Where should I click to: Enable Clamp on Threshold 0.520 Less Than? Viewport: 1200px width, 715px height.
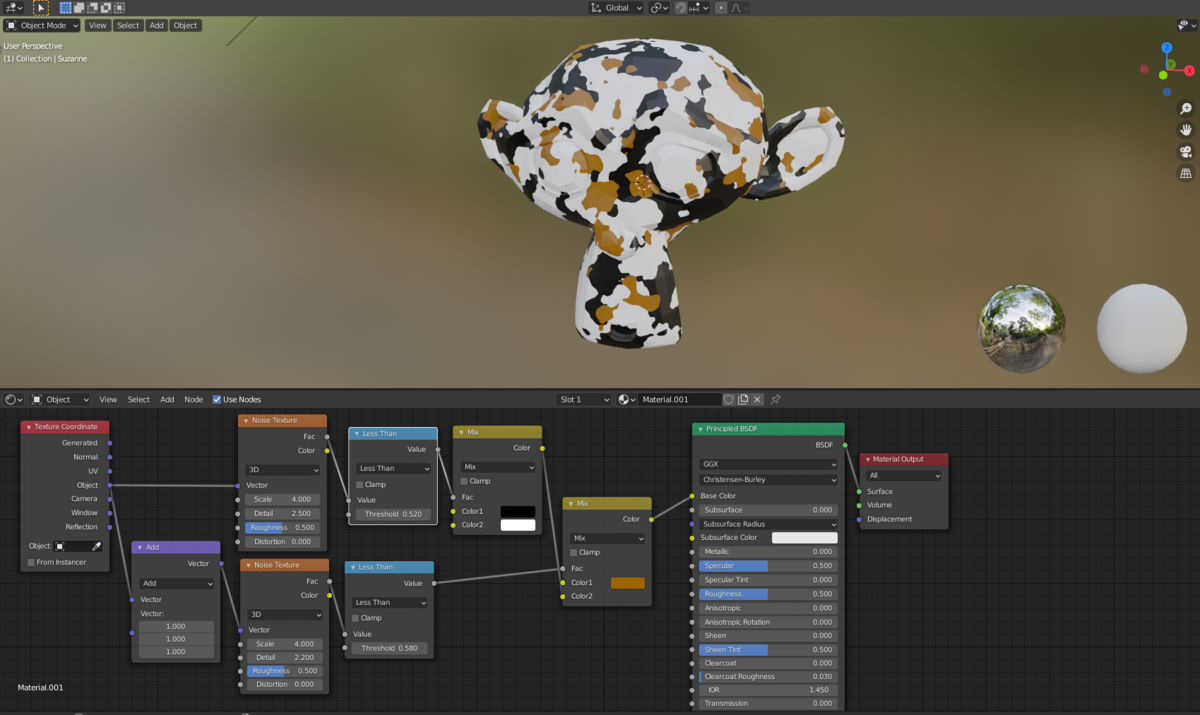[x=360, y=484]
